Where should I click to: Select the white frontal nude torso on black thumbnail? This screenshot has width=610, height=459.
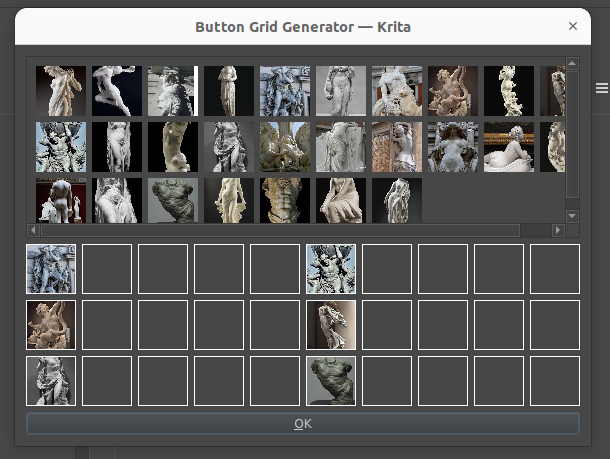[x=117, y=147]
